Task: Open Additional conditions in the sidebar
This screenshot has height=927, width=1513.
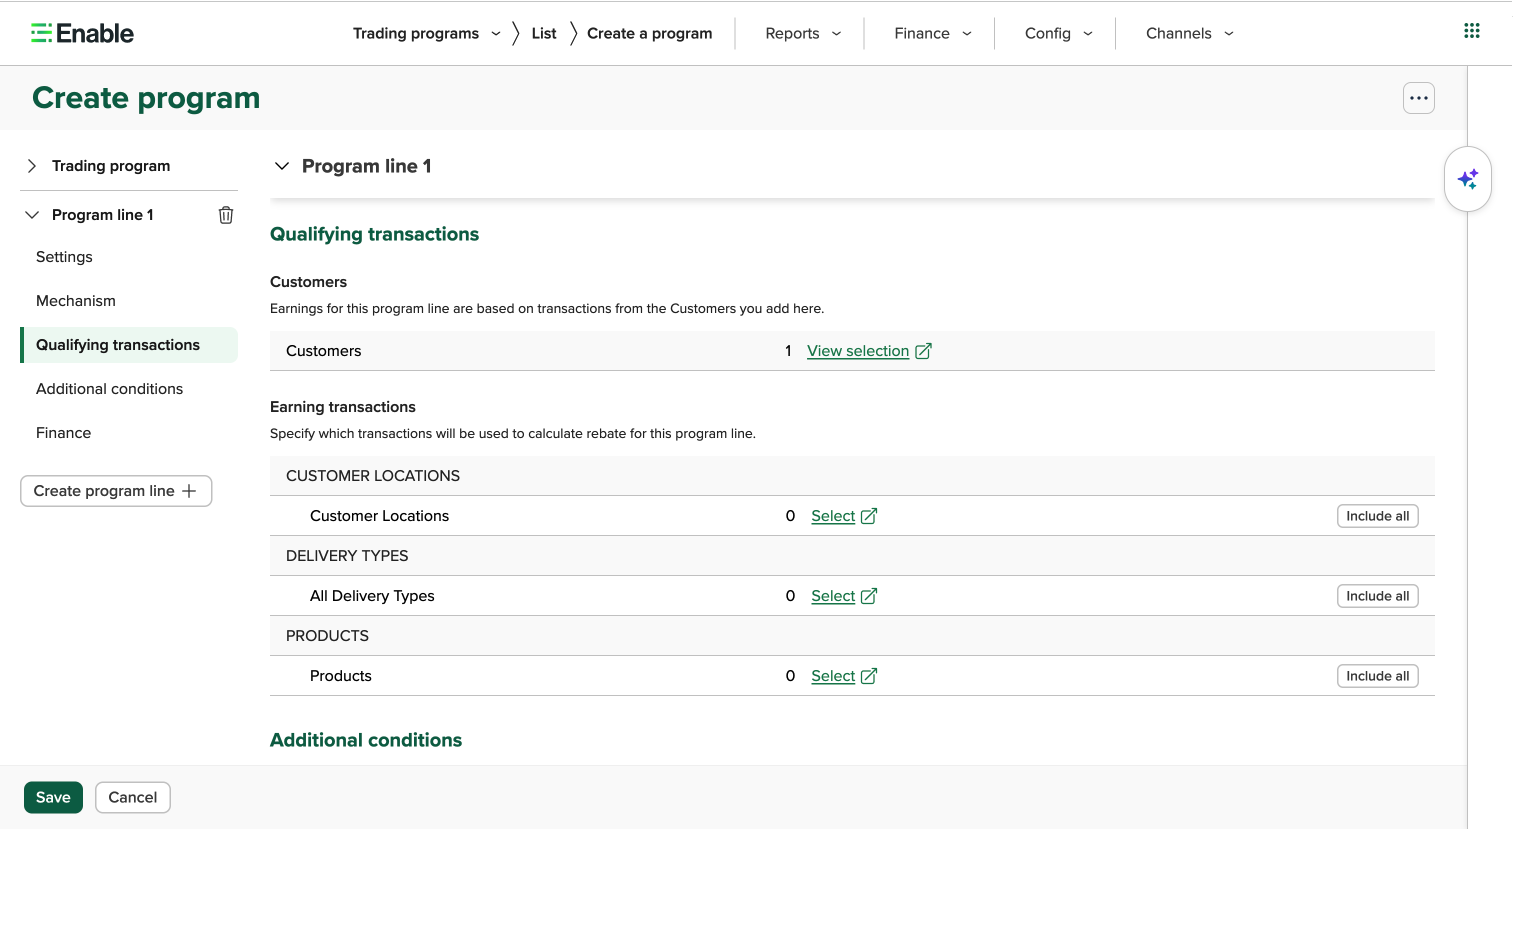Action: coord(109,389)
